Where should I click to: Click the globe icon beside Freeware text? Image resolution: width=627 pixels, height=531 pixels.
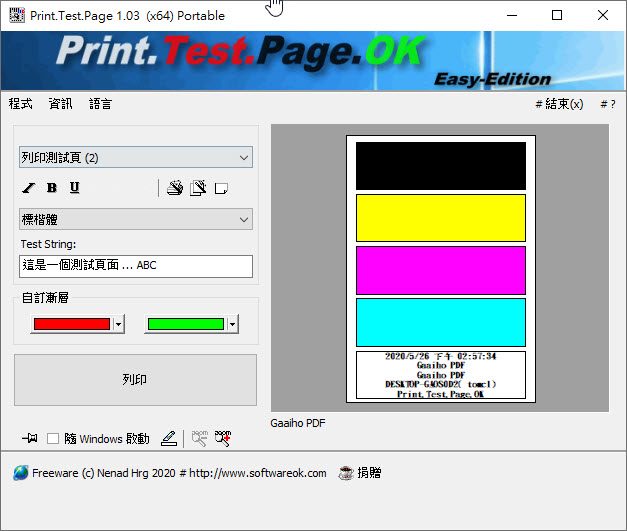[21, 473]
